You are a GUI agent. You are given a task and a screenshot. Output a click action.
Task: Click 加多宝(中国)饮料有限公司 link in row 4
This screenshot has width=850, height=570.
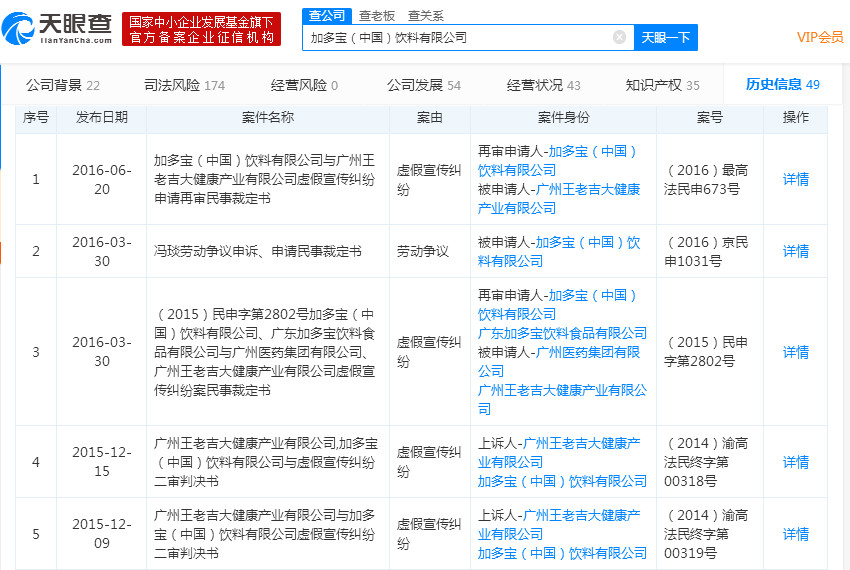point(562,481)
